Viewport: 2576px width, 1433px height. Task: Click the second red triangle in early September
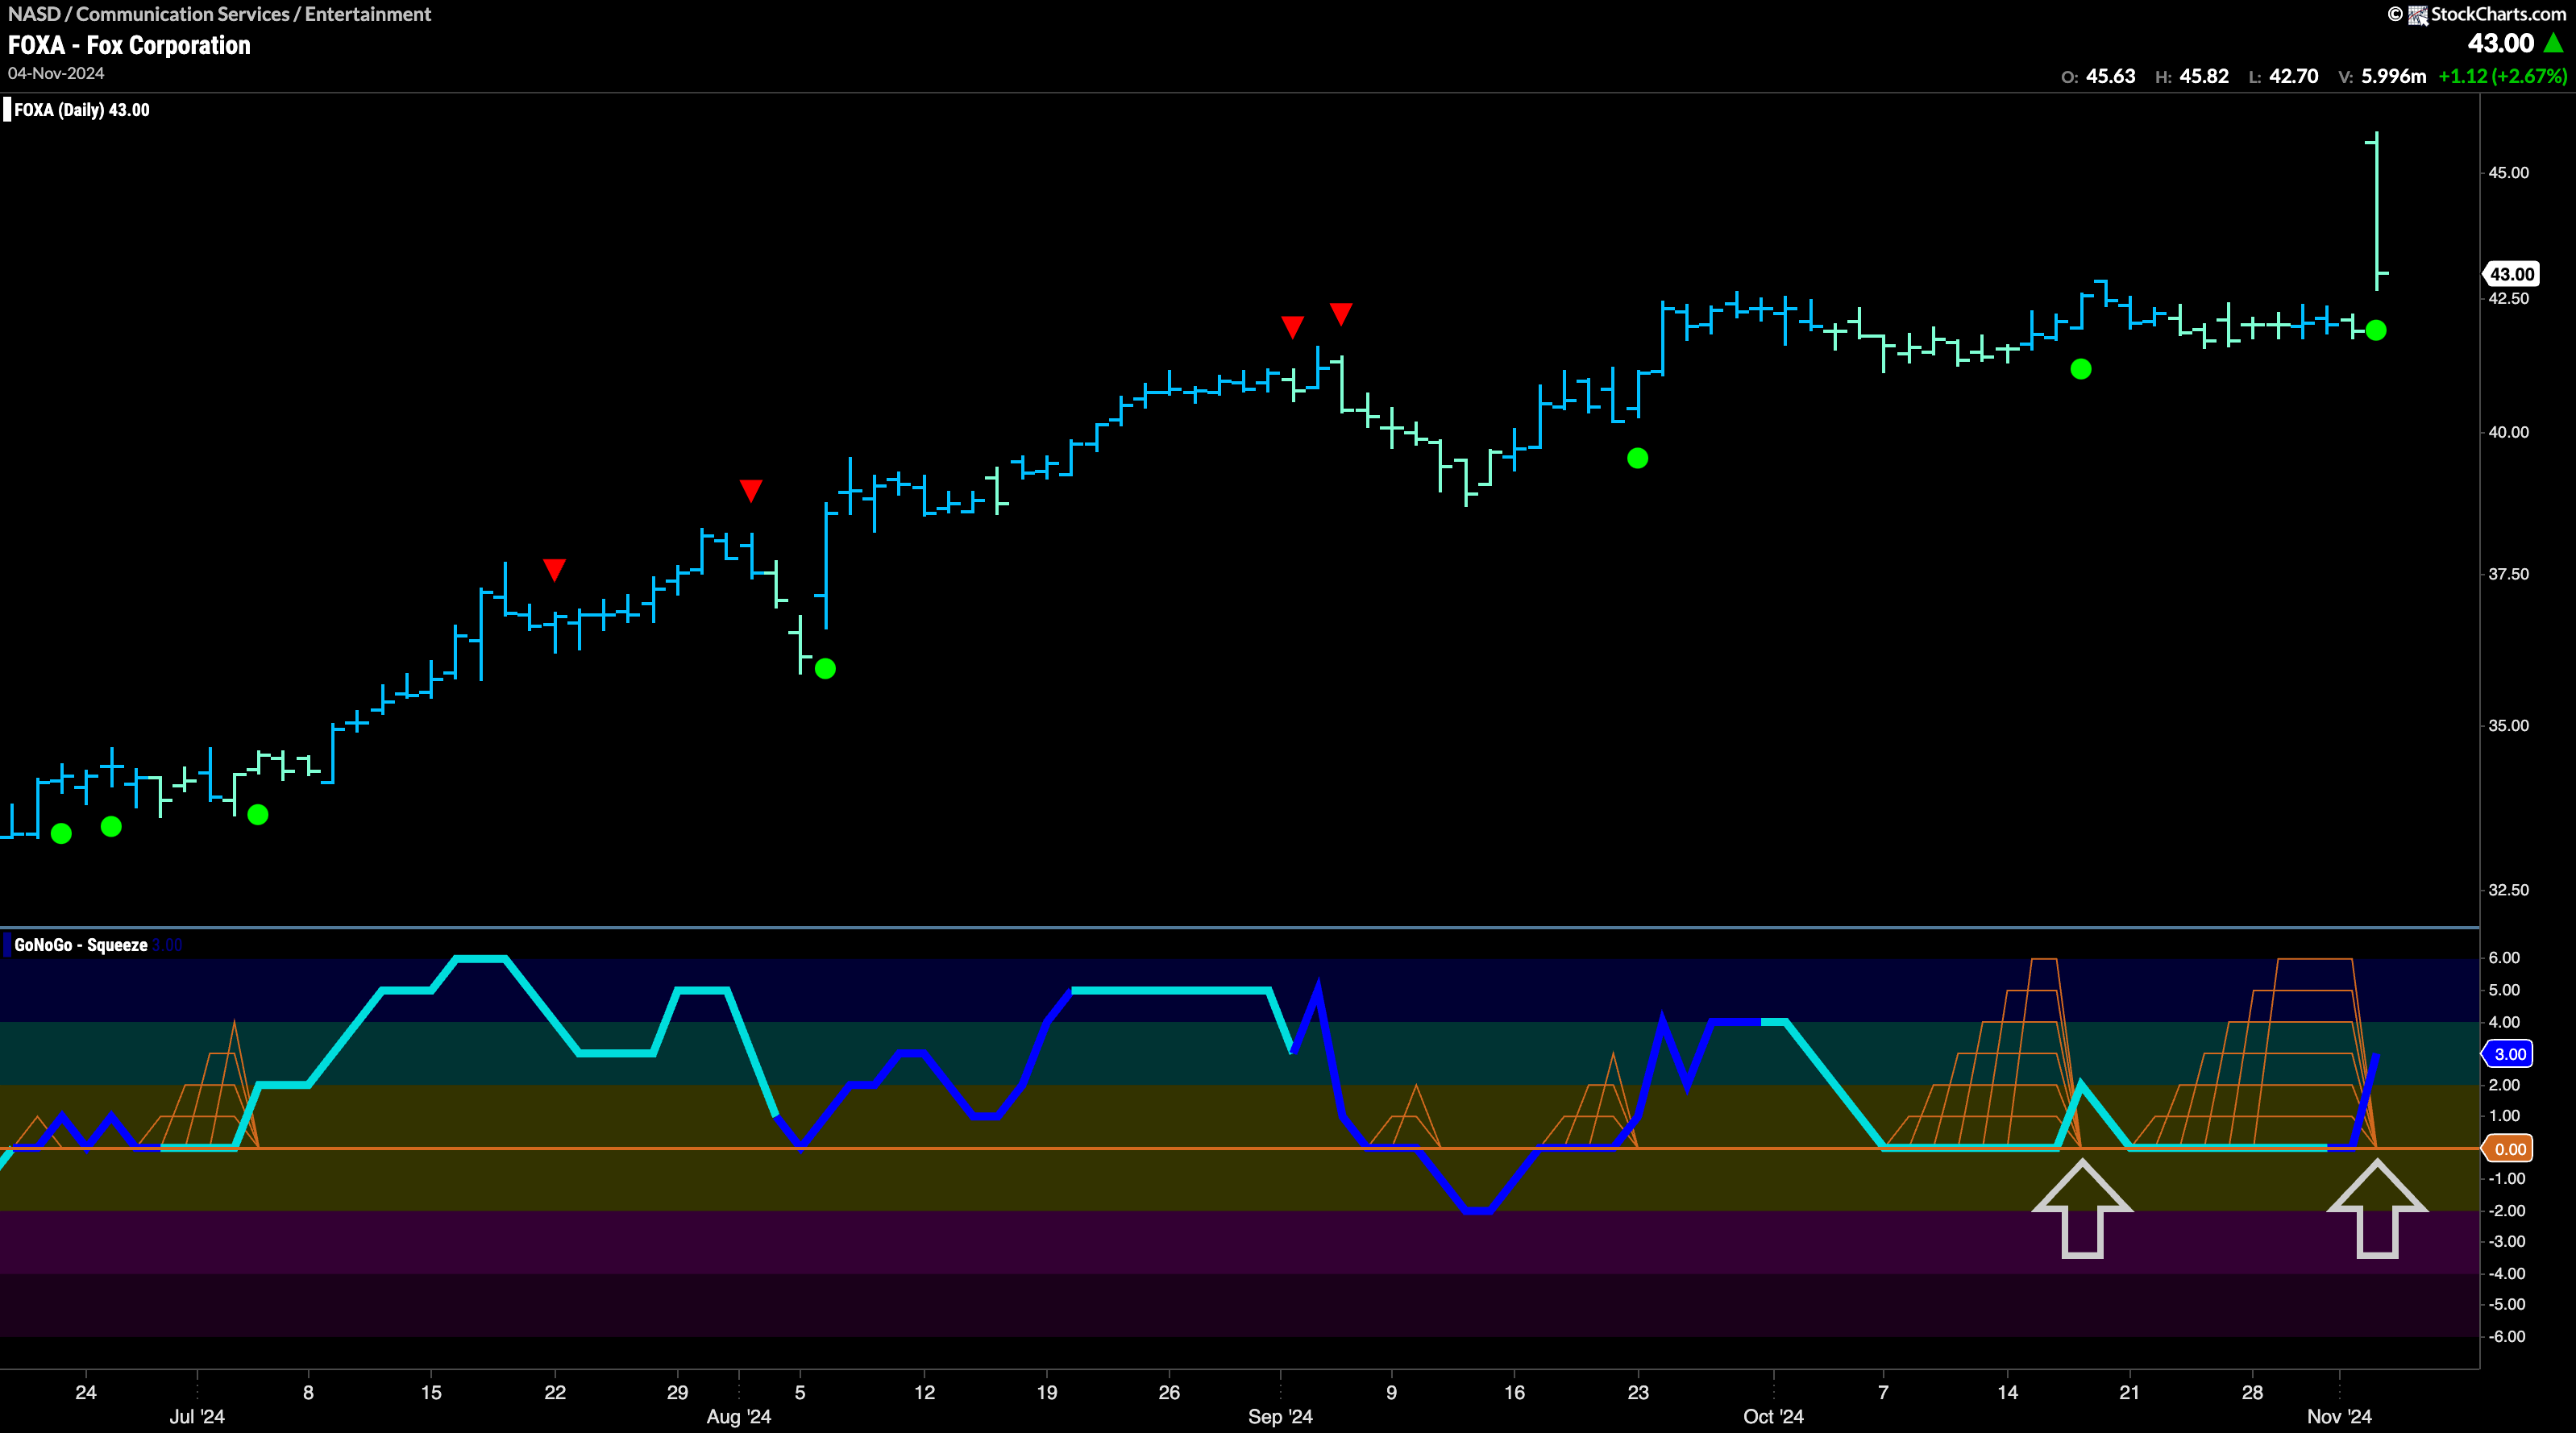1341,314
